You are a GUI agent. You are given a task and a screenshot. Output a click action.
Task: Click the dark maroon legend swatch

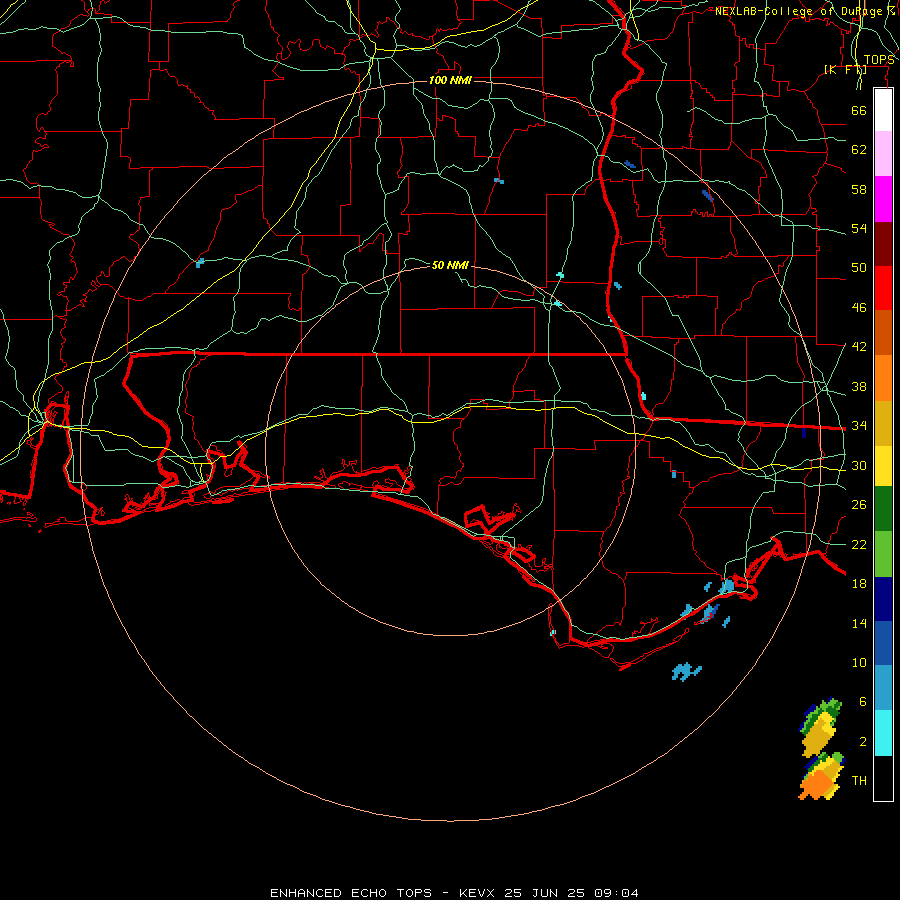tap(883, 244)
